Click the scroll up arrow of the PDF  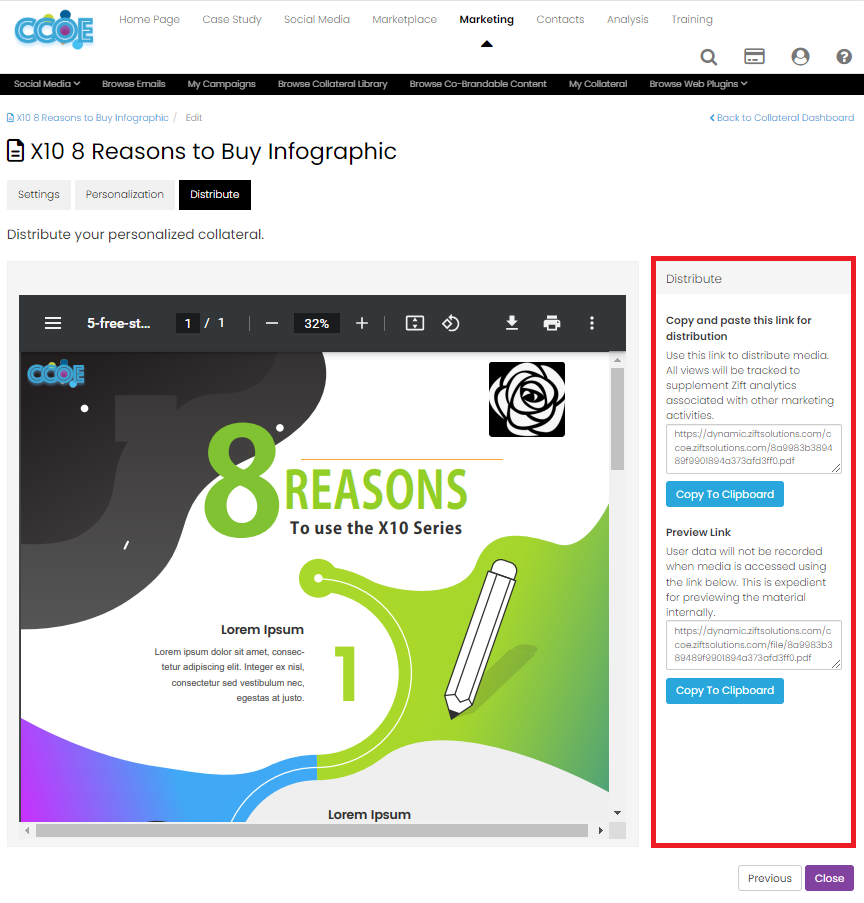tap(617, 360)
